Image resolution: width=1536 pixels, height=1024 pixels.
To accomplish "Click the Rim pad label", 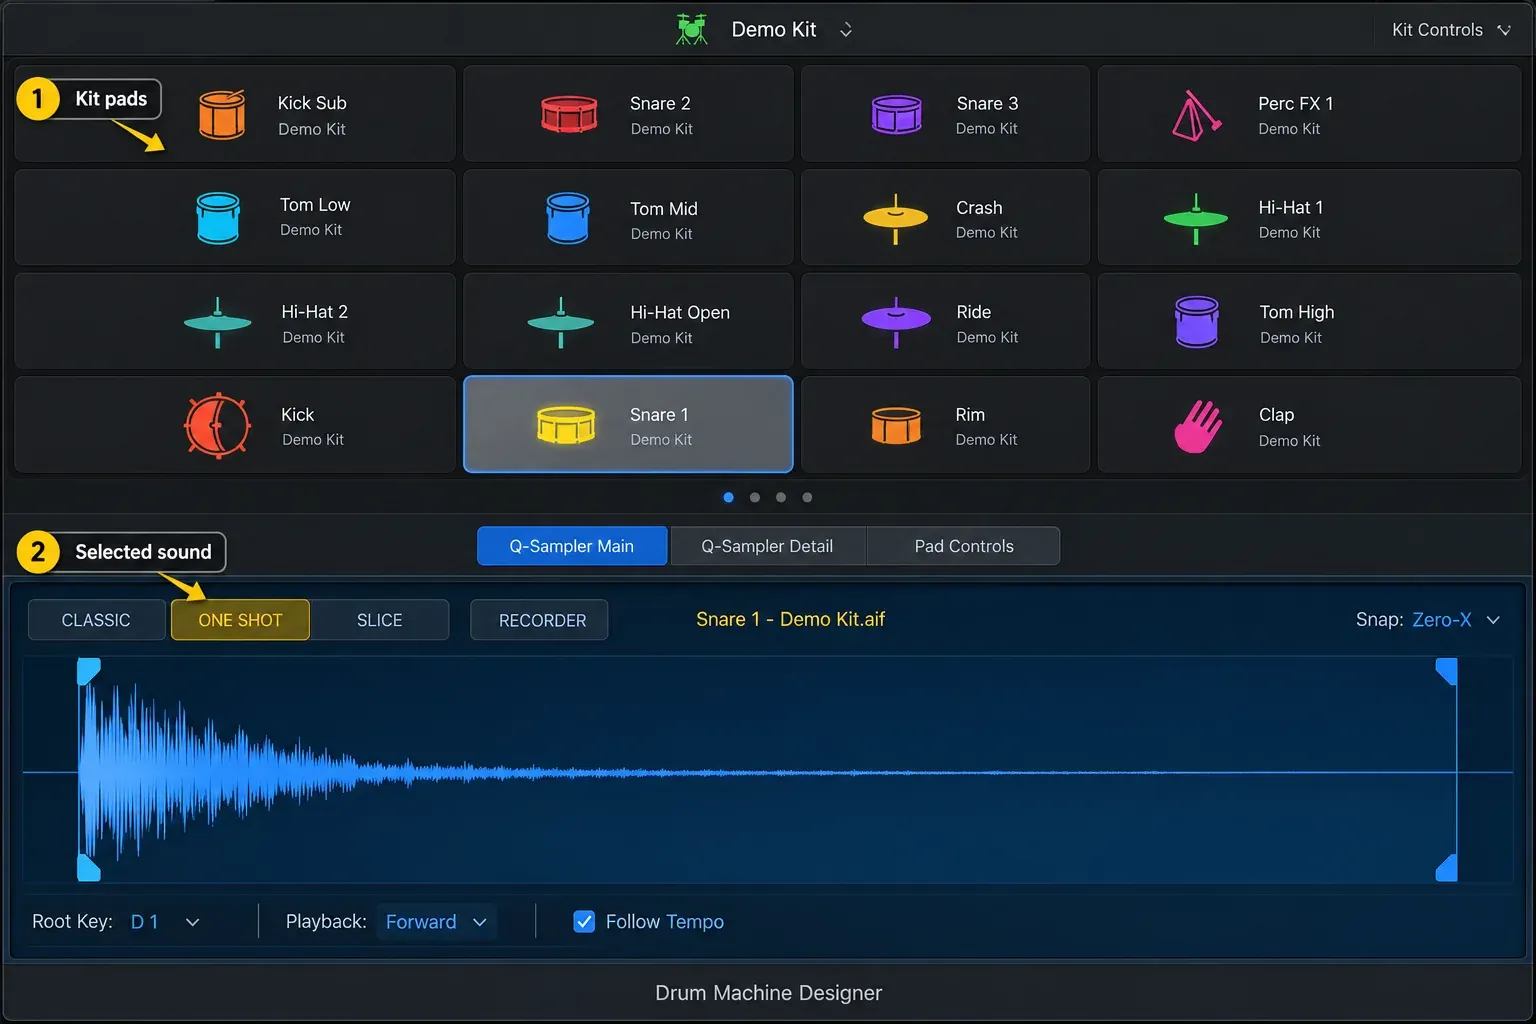I will pyautogui.click(x=970, y=415).
